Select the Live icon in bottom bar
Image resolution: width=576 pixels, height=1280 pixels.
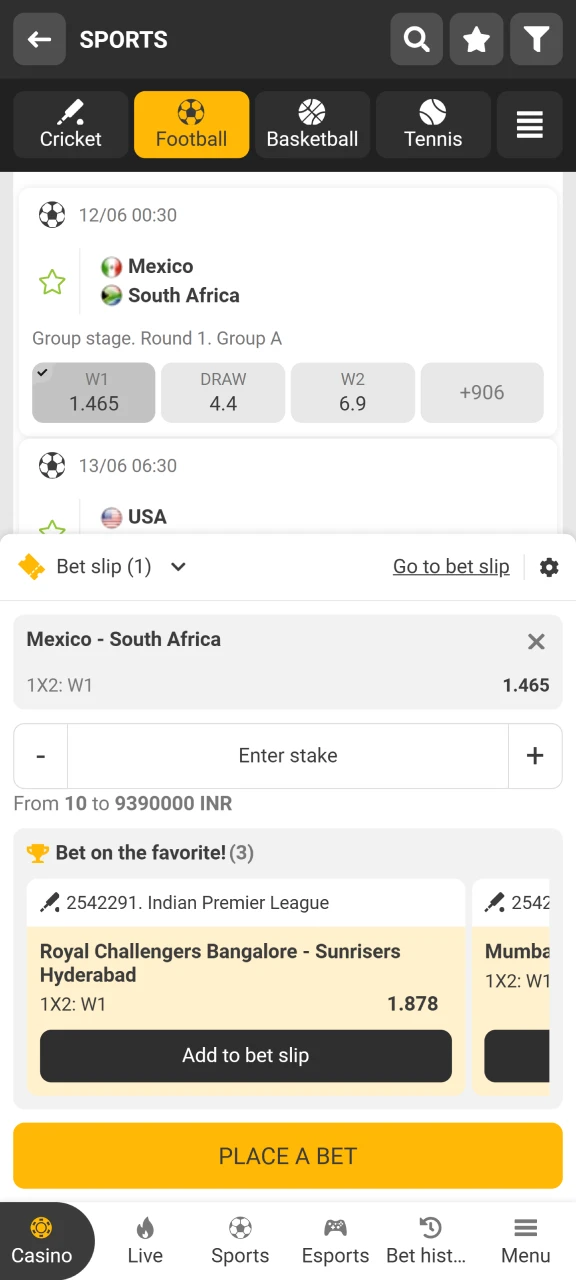(x=145, y=1240)
